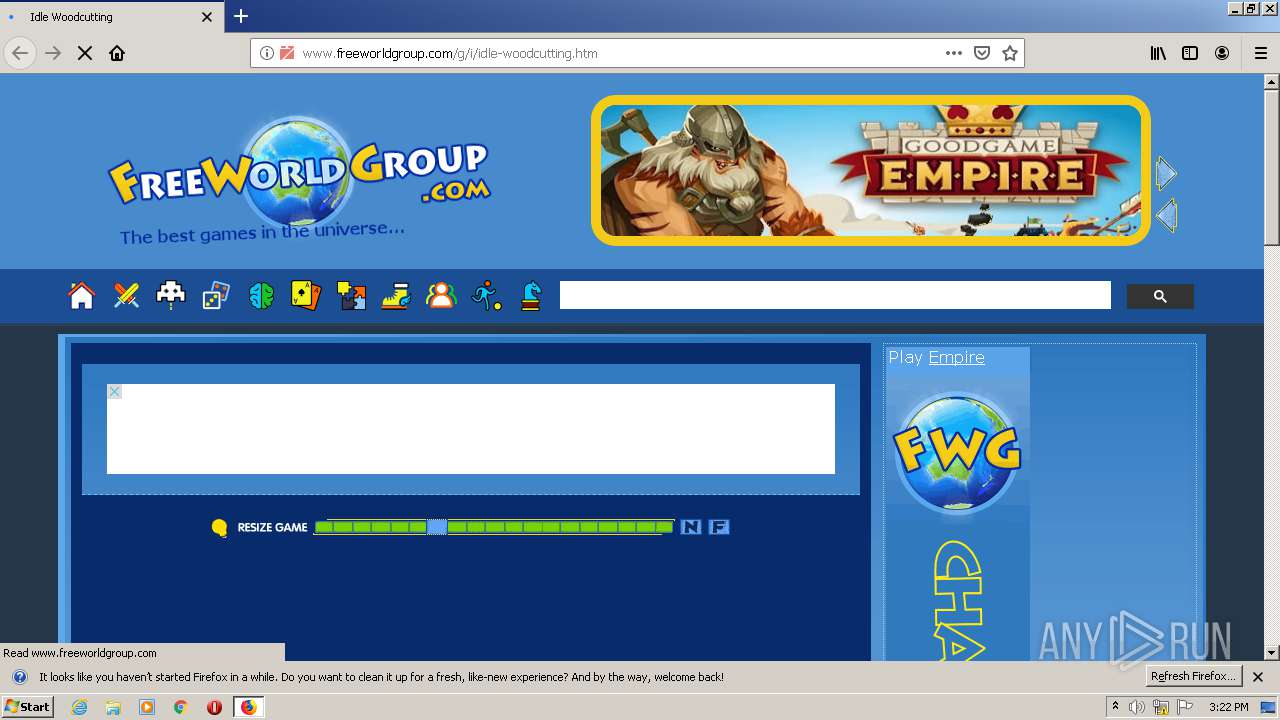
Task: Click the FWG globe sidebar image
Action: click(x=957, y=452)
